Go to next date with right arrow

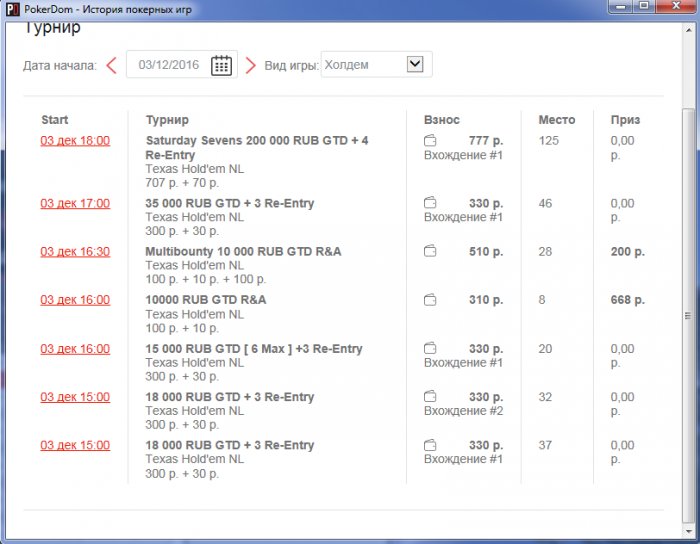[x=251, y=66]
